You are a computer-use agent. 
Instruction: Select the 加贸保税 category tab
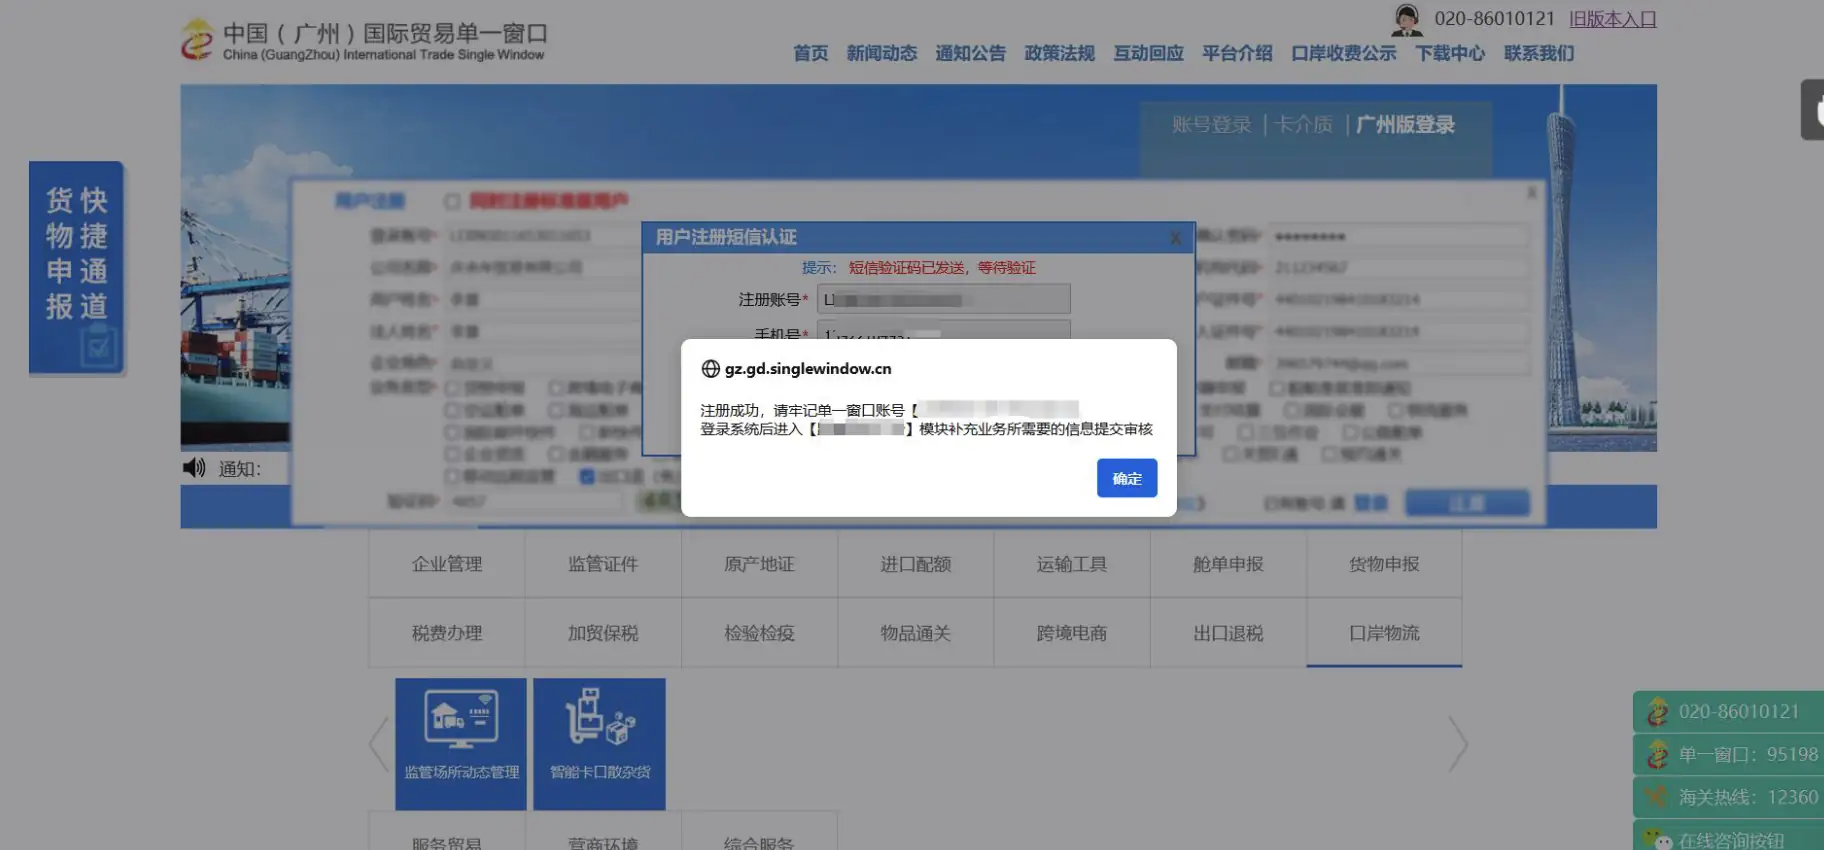(603, 633)
